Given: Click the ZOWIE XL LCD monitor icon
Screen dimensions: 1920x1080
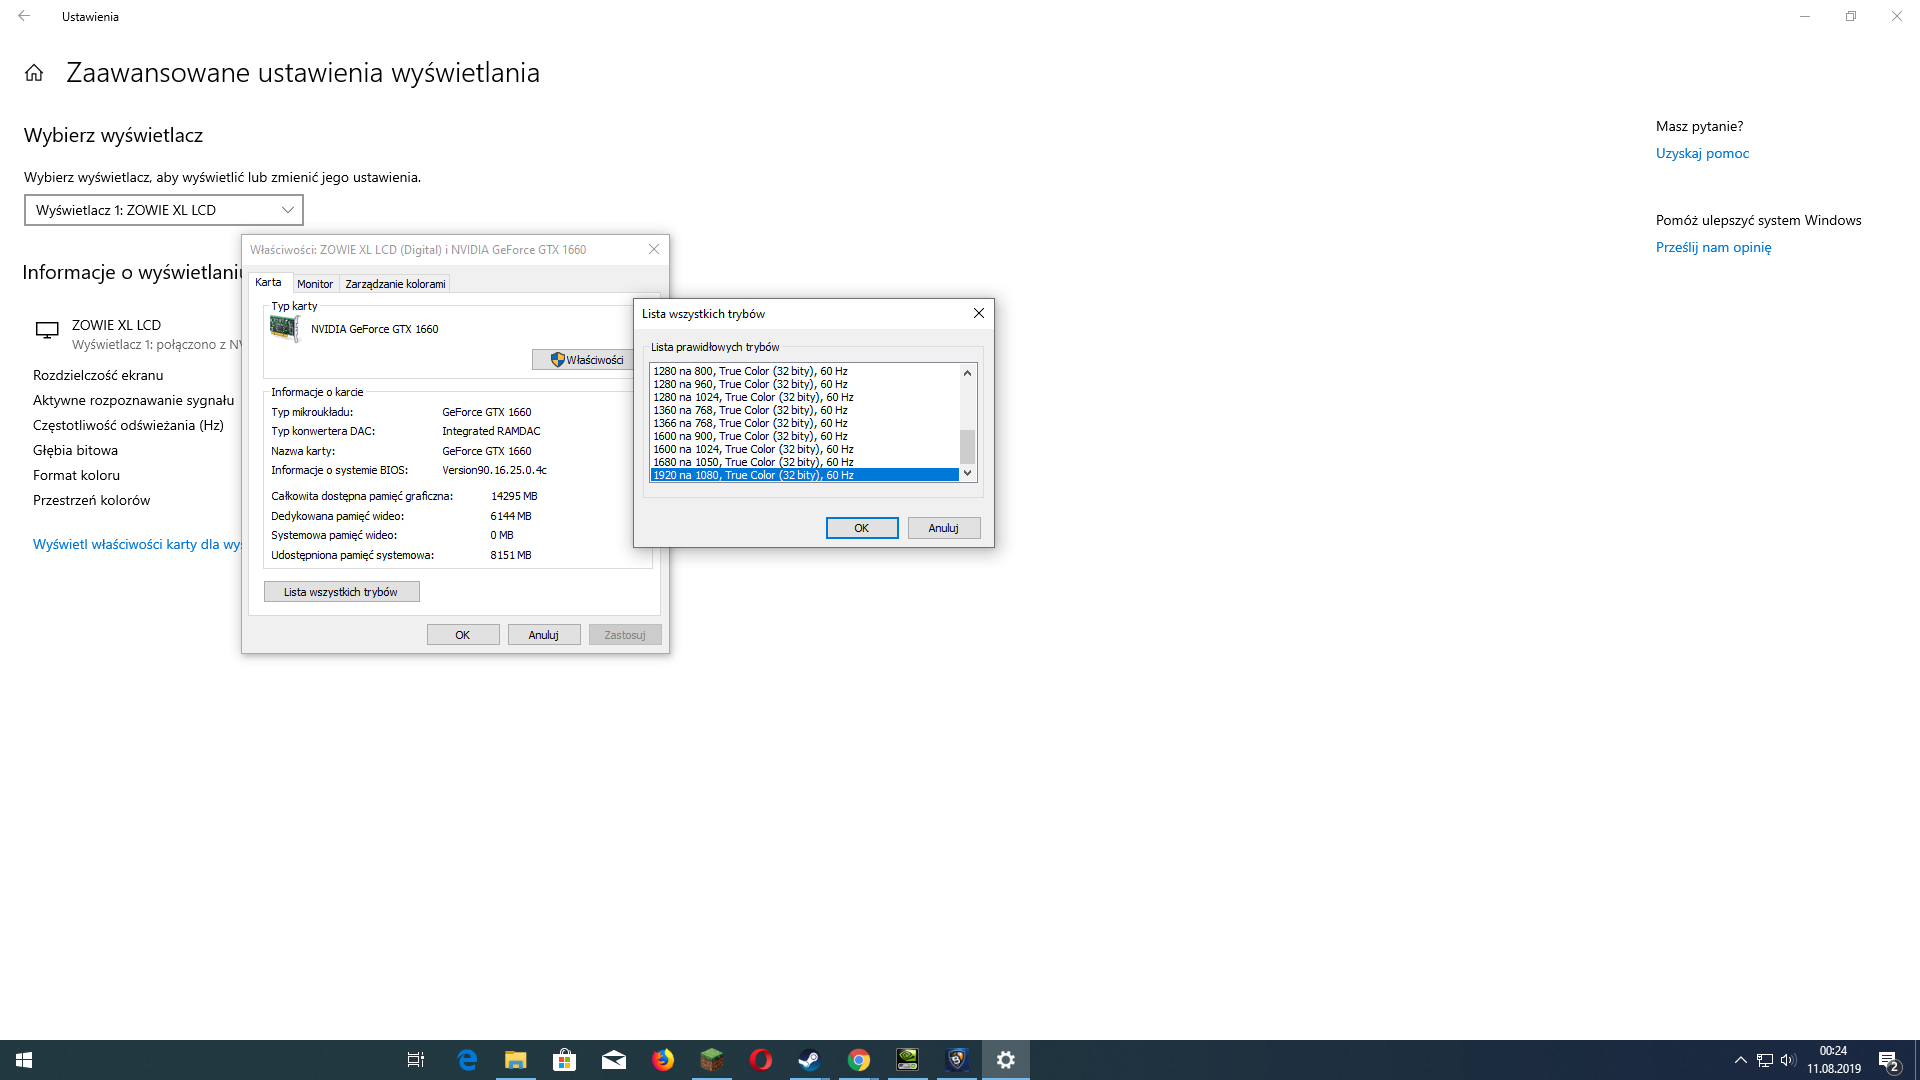Looking at the screenshot, I should pyautogui.click(x=47, y=330).
